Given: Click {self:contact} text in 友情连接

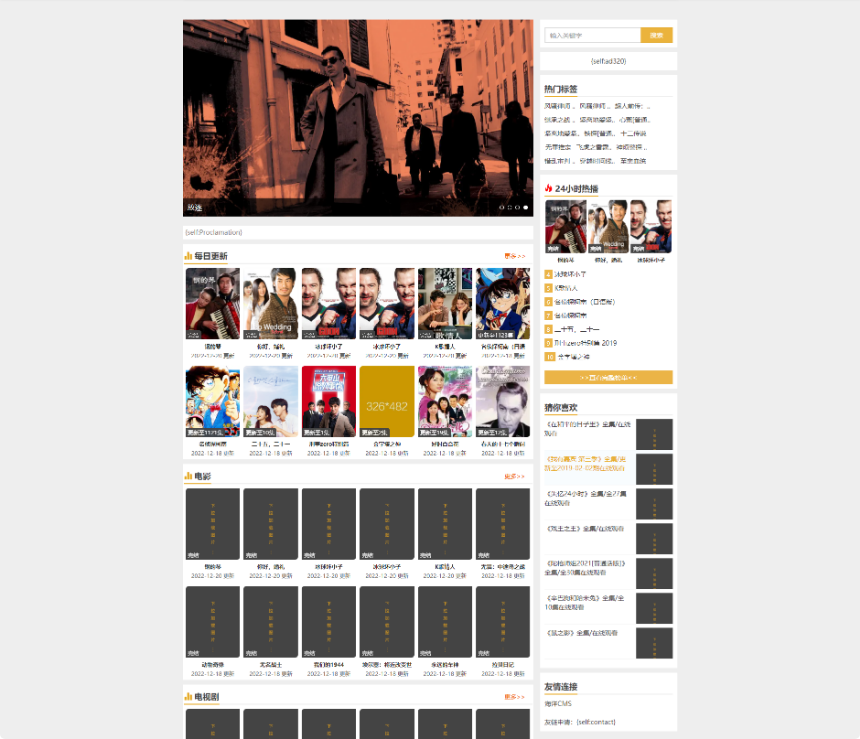Looking at the screenshot, I should (596, 722).
